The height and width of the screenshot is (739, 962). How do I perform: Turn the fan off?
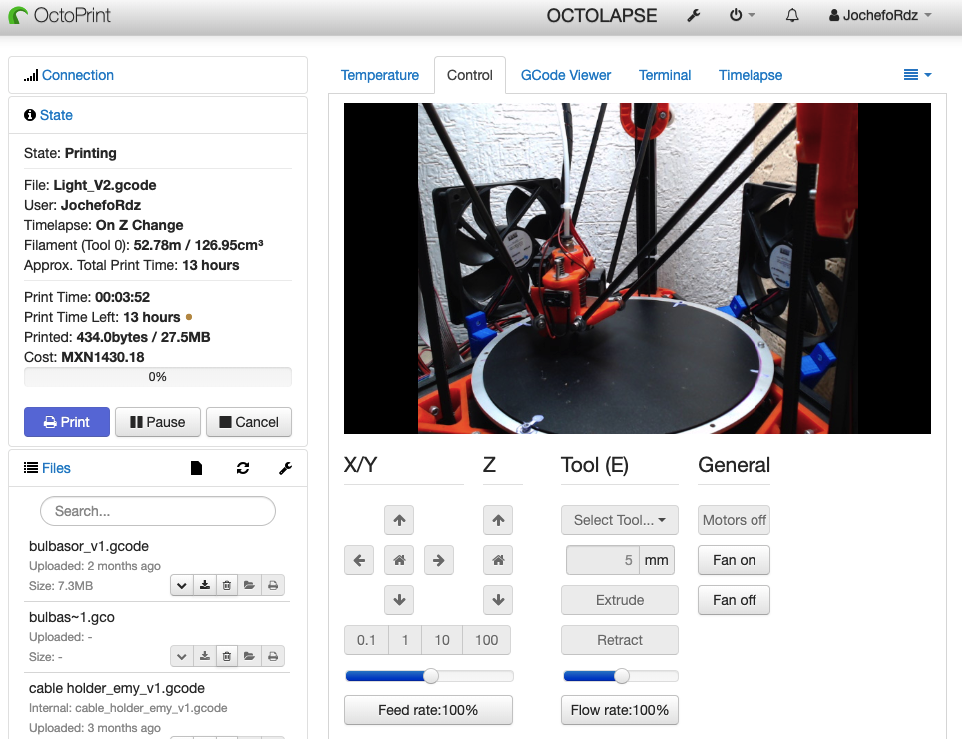tap(734, 600)
